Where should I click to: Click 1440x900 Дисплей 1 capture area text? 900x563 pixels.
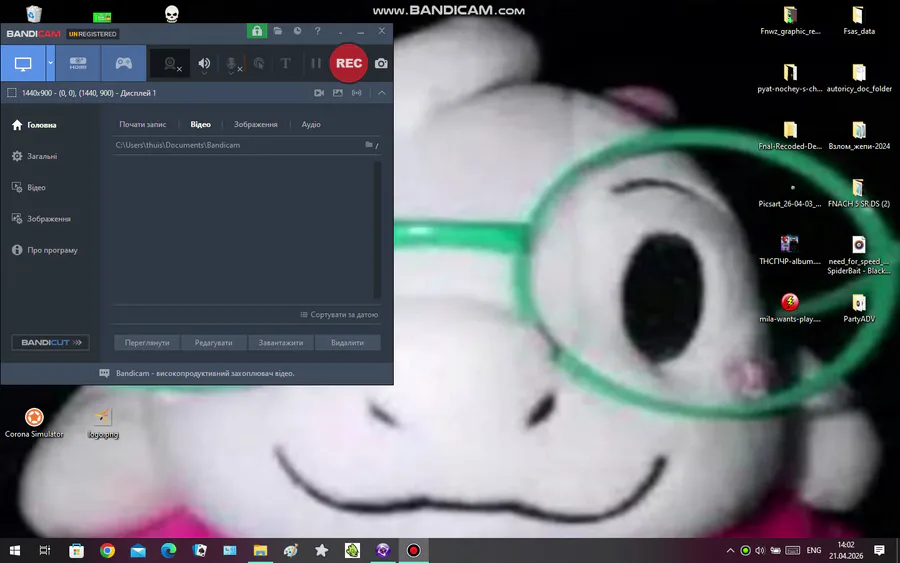click(x=89, y=93)
